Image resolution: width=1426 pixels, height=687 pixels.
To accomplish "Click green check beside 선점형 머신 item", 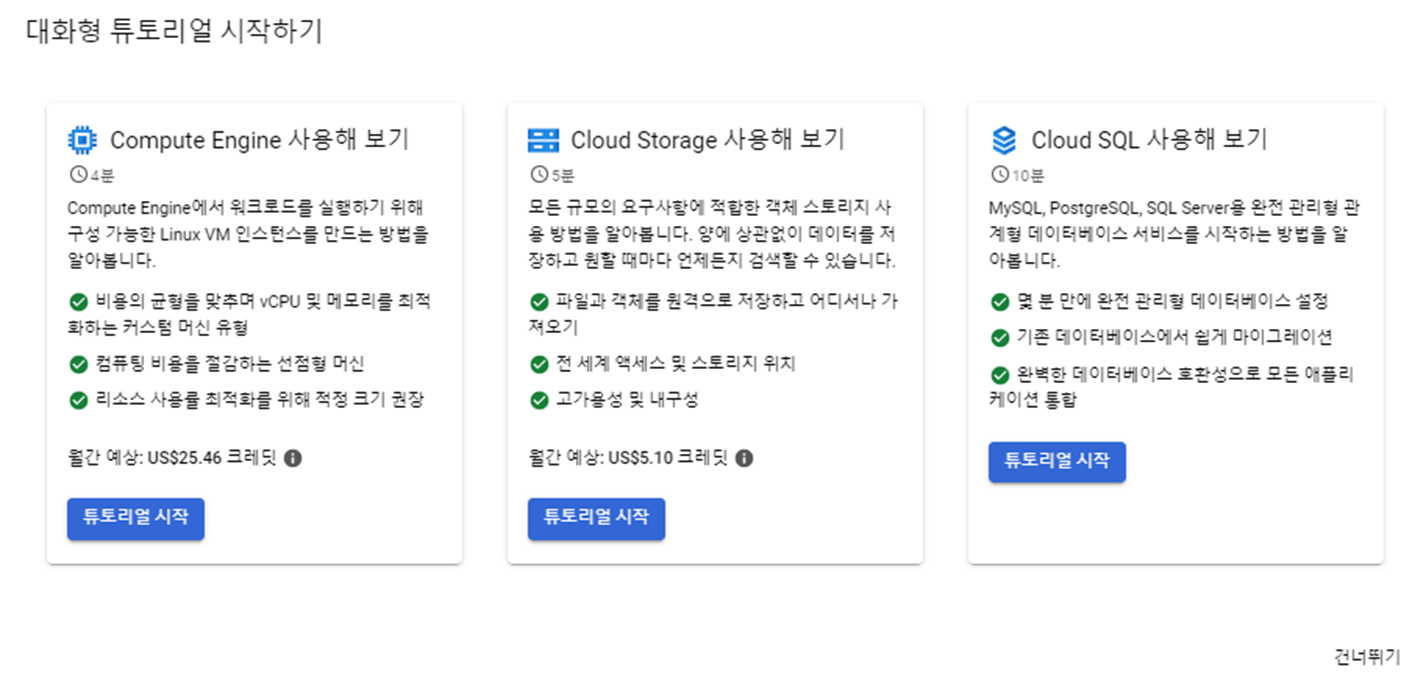I will [78, 363].
